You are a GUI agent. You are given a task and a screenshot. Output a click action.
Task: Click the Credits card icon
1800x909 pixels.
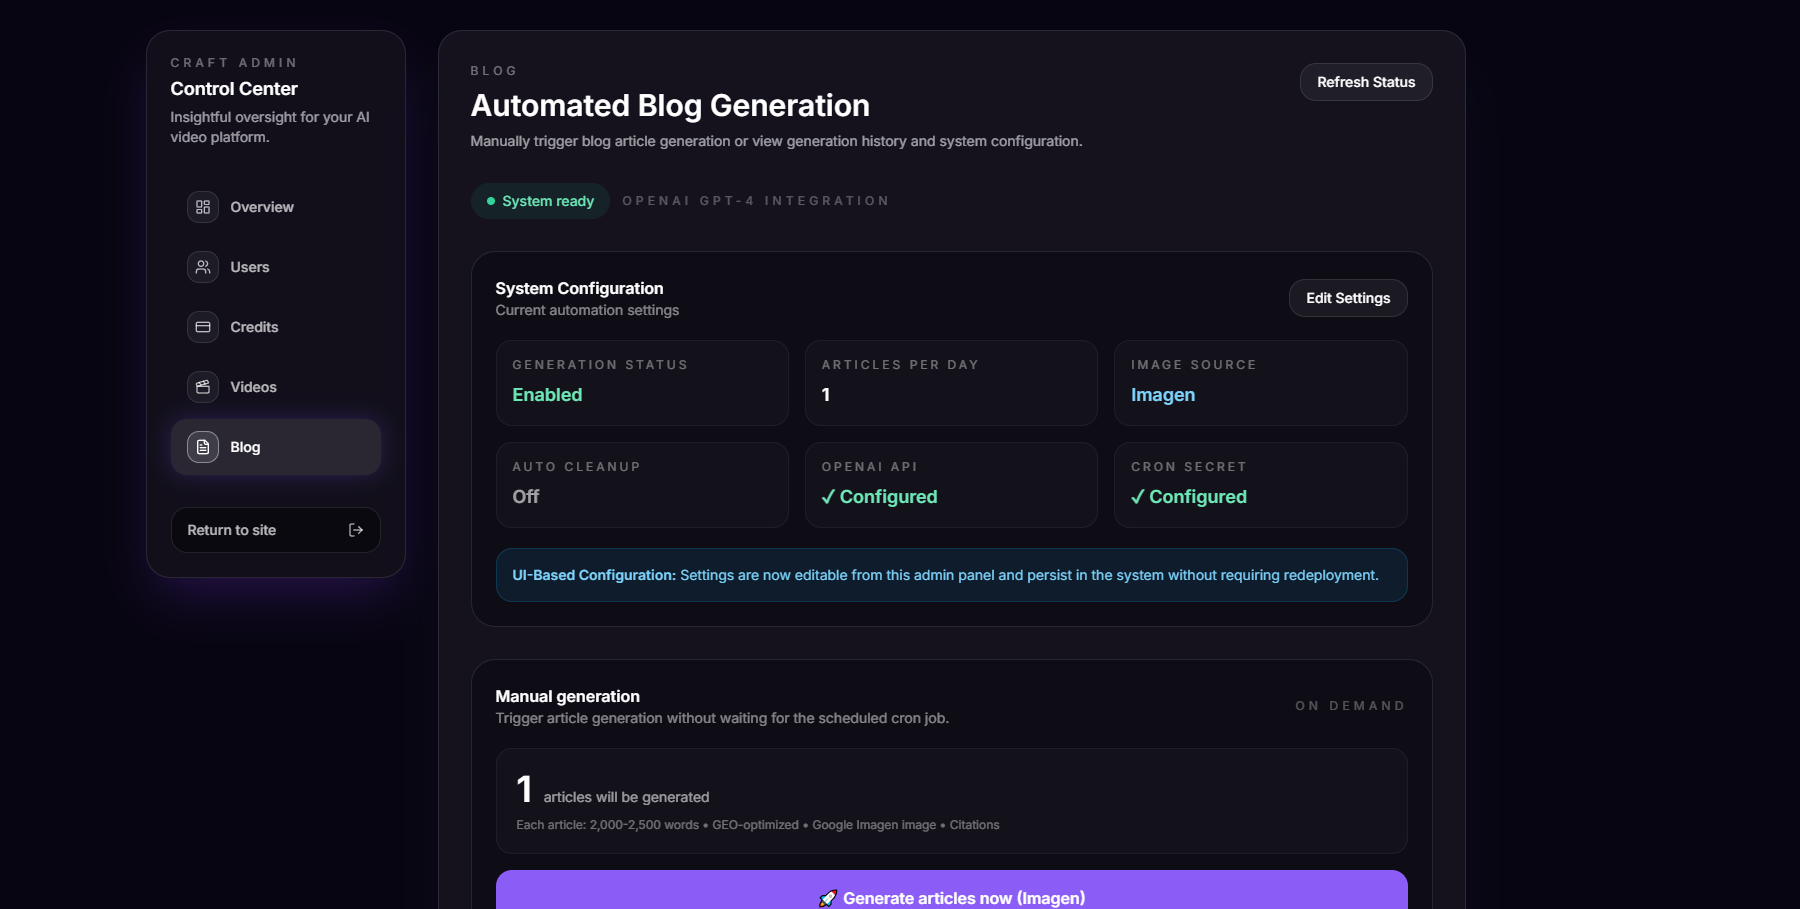203,327
